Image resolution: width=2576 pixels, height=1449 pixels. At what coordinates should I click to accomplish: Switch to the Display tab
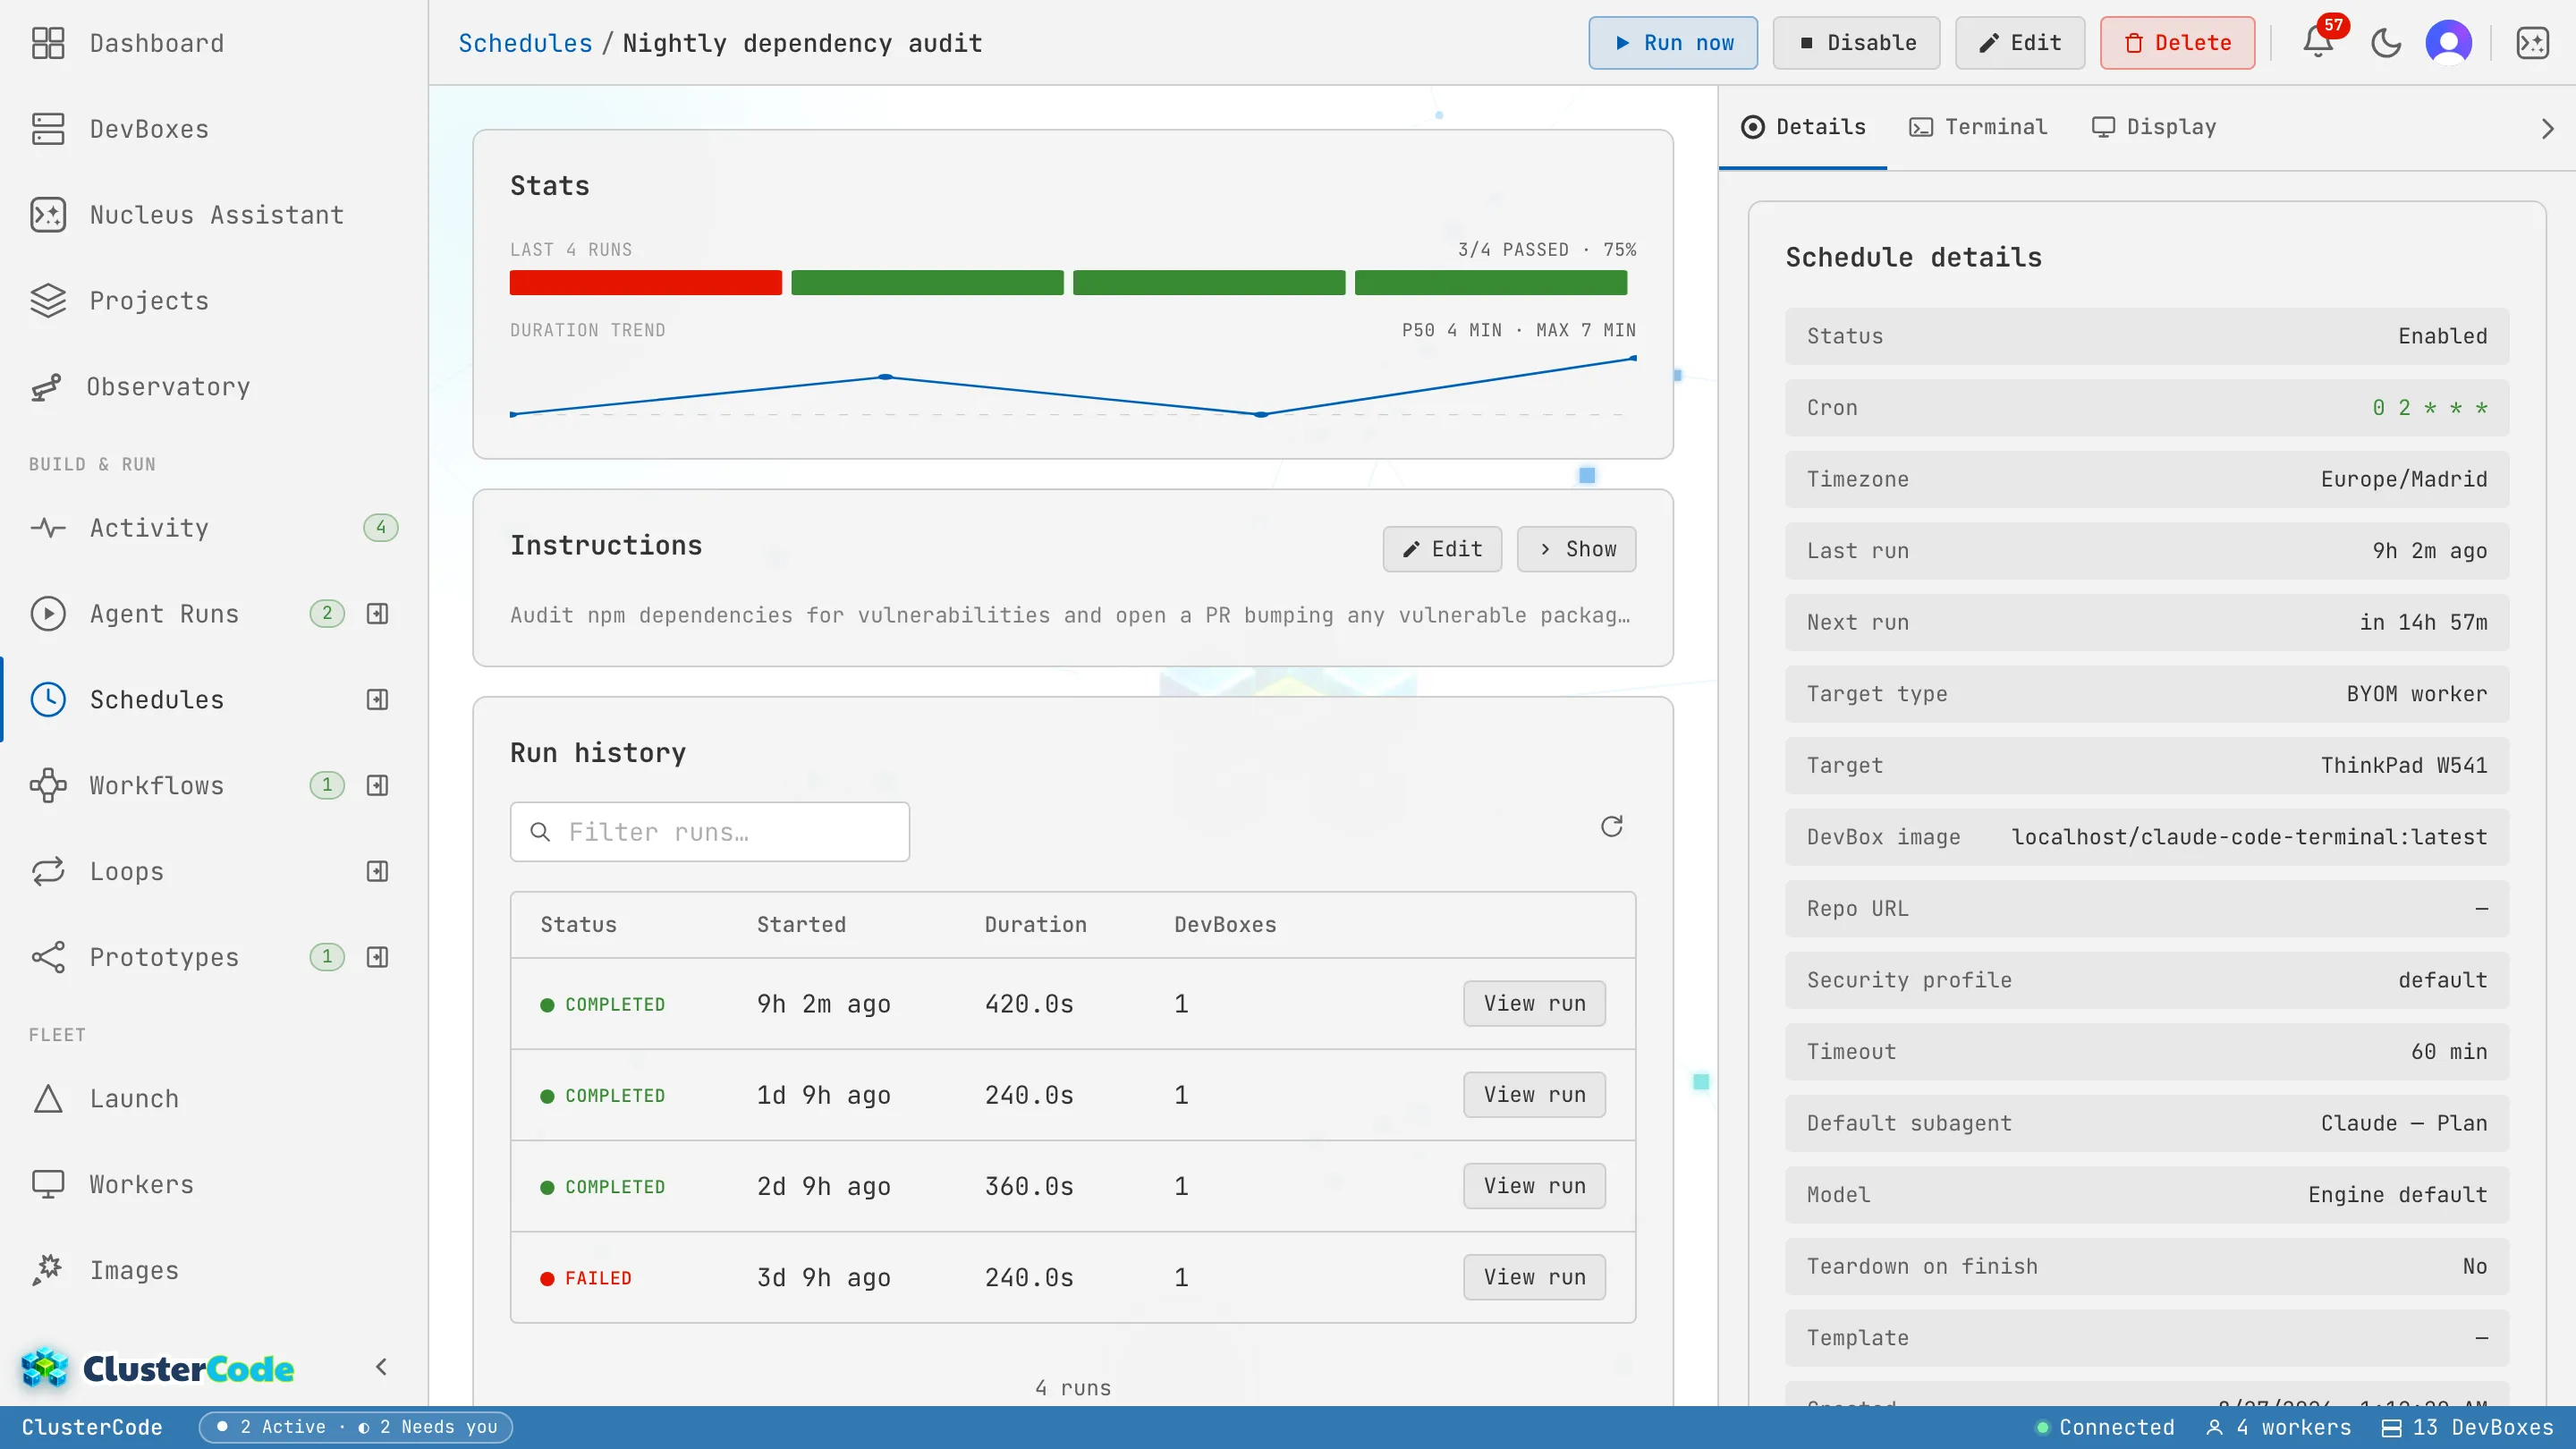coord(2154,127)
